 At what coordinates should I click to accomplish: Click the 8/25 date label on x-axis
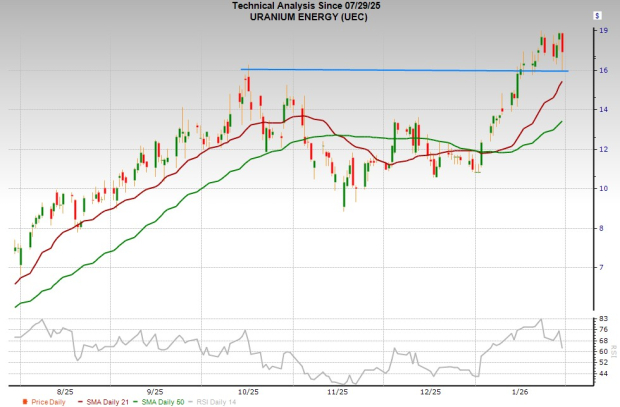tap(65, 392)
